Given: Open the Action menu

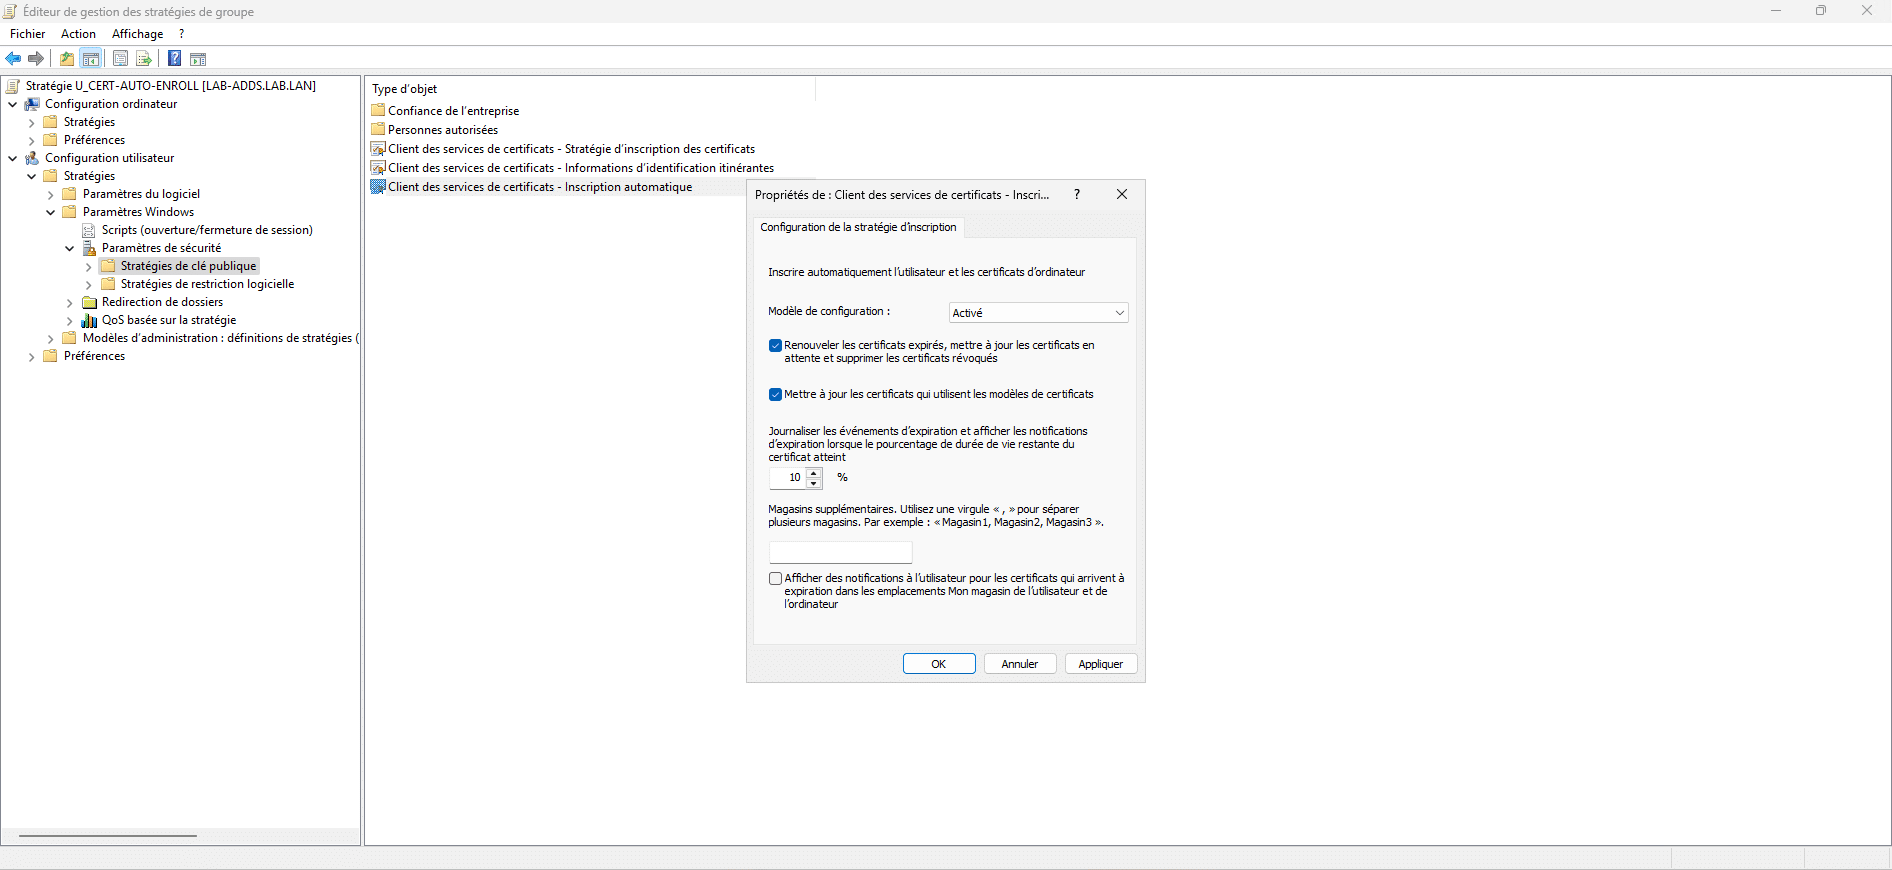Looking at the screenshot, I should pyautogui.click(x=78, y=34).
